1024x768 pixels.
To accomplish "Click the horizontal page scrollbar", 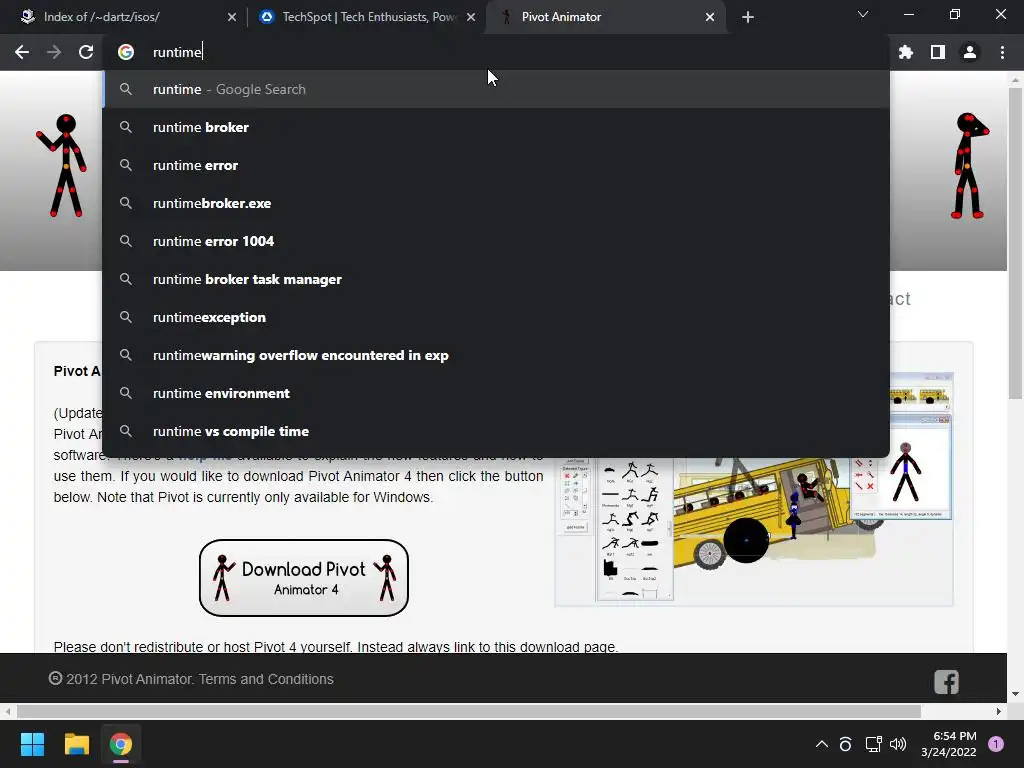I will click(468, 711).
